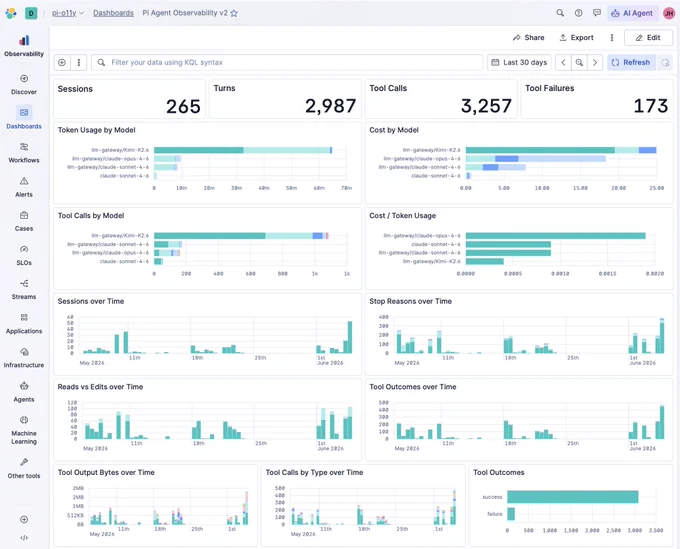Click tallest bar in Sessions over Time
Viewport: 680px width, 549px height.
(350, 337)
